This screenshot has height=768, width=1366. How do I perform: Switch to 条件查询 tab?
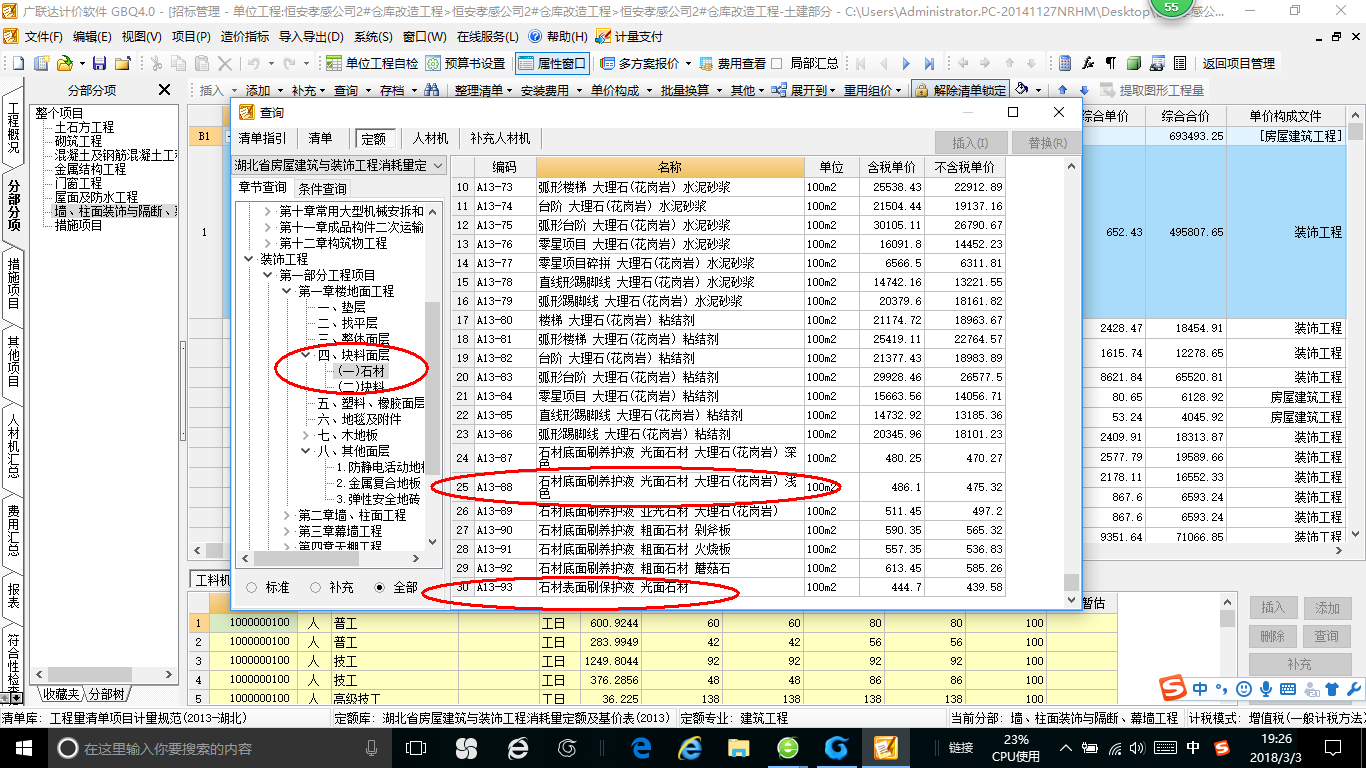(322, 189)
